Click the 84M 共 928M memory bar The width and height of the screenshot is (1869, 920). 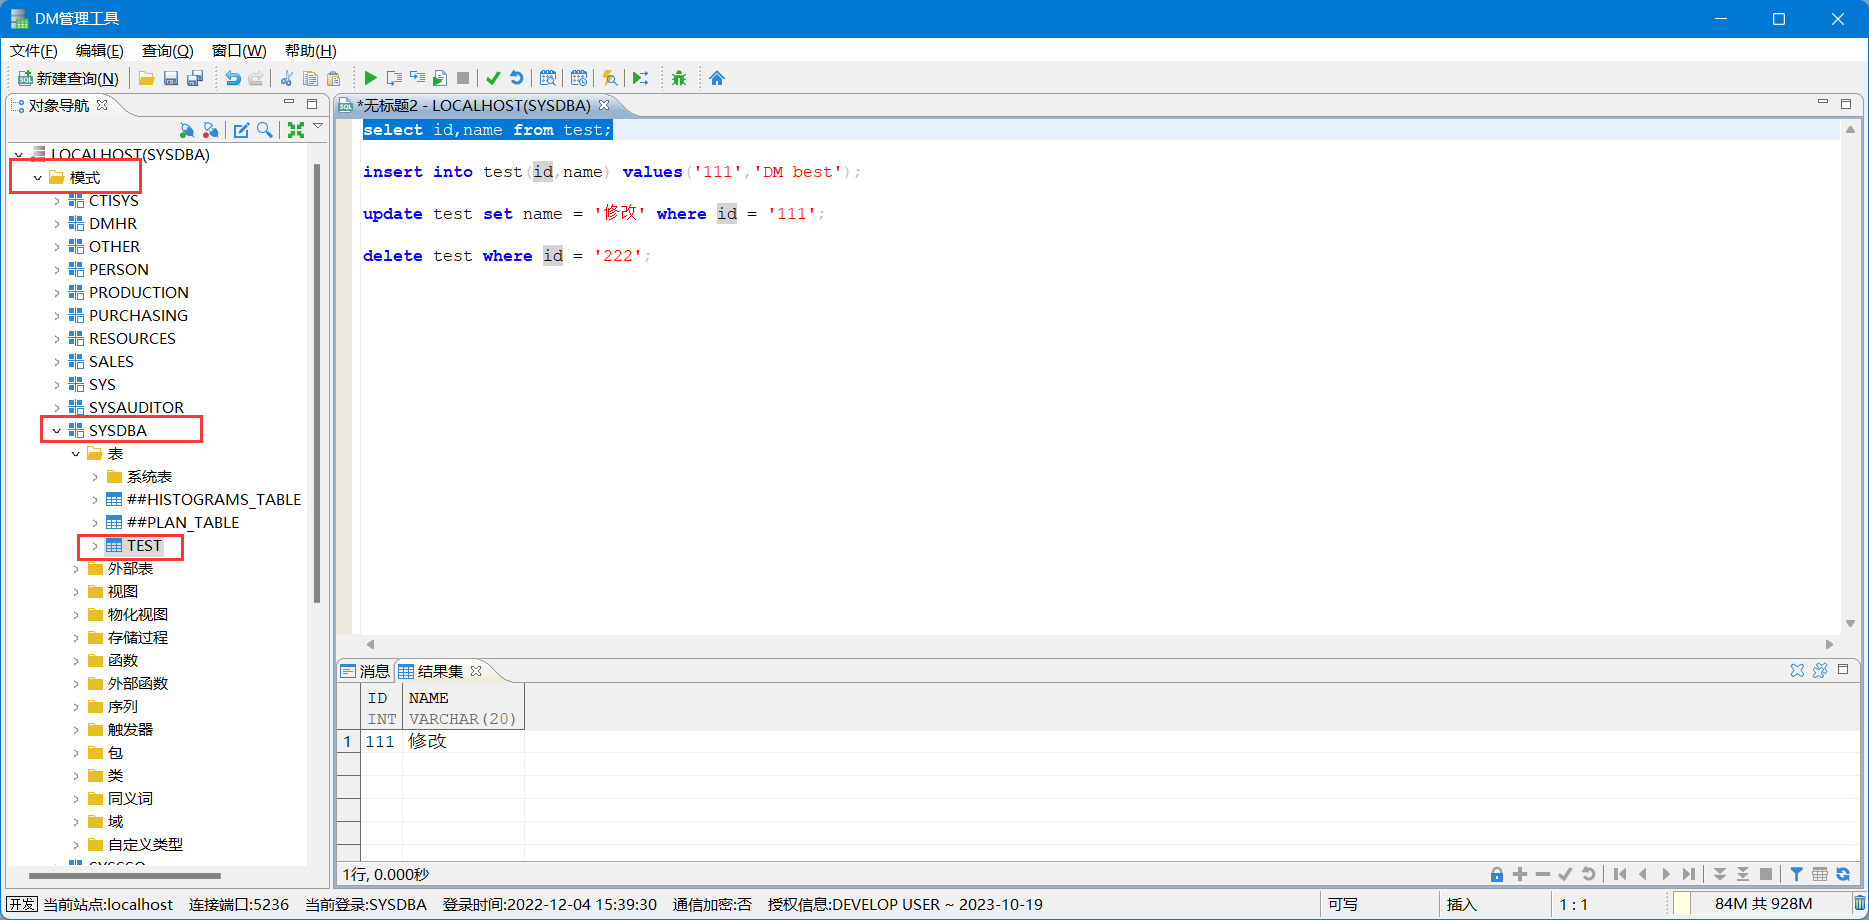(x=1763, y=904)
